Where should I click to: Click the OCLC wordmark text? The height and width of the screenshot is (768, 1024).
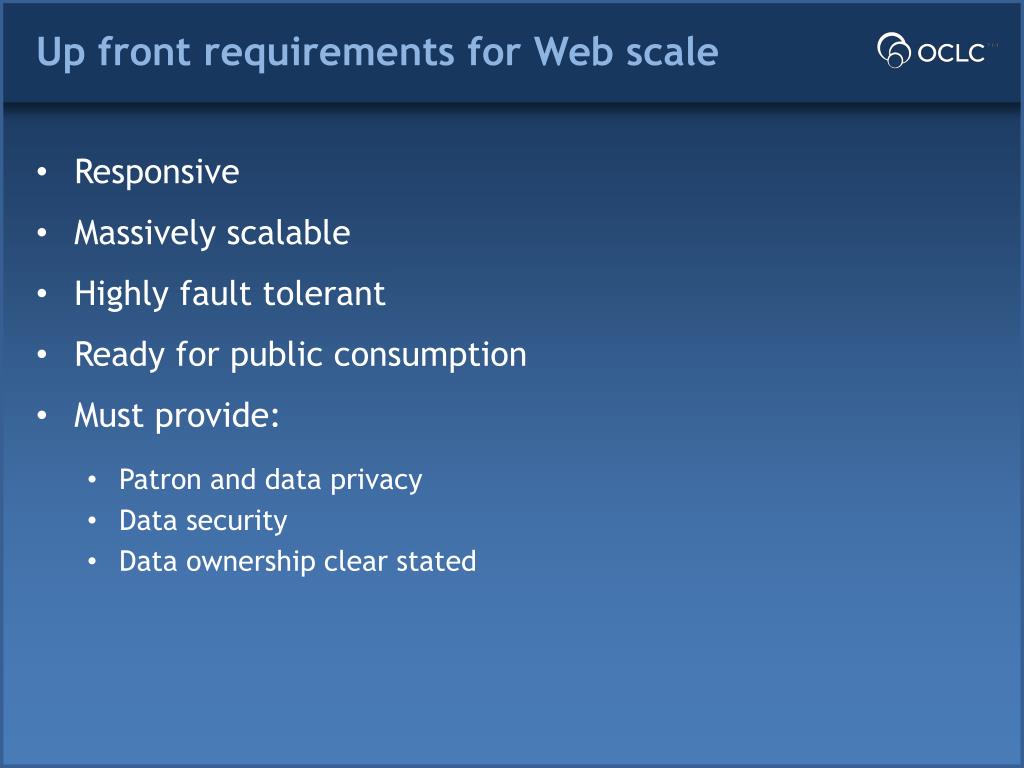951,53
